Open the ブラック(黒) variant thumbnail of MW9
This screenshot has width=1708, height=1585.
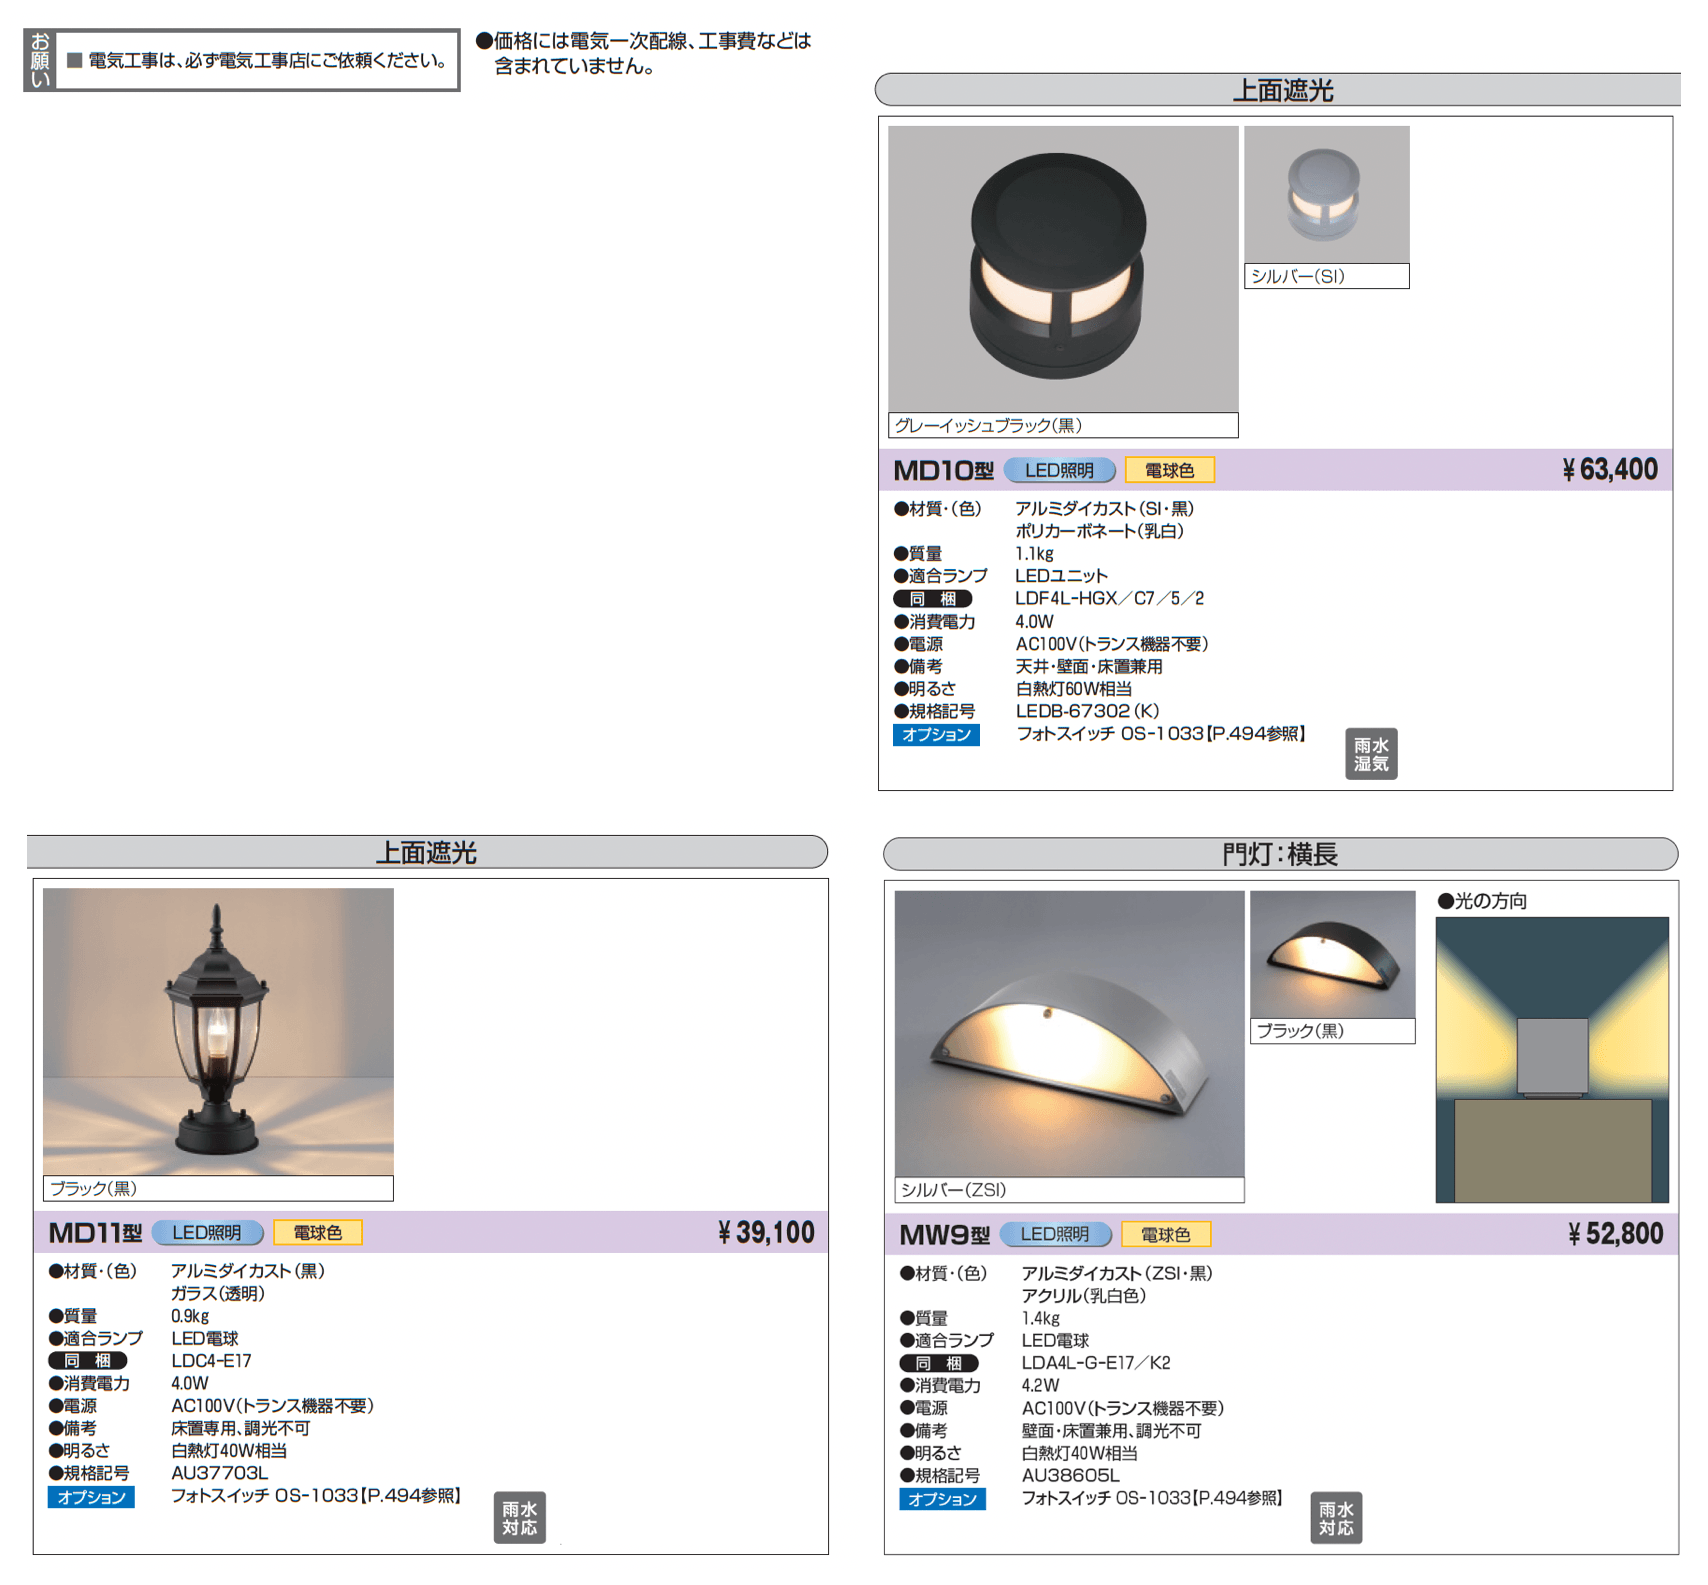1332,955
